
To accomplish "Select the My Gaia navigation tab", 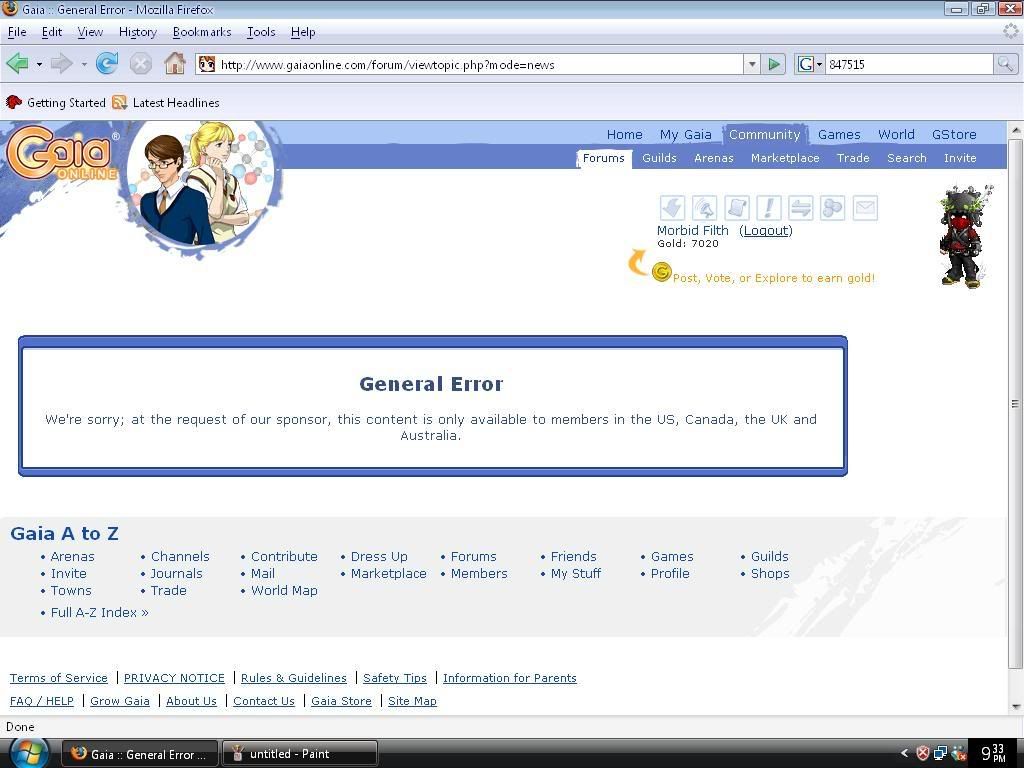I will click(685, 135).
